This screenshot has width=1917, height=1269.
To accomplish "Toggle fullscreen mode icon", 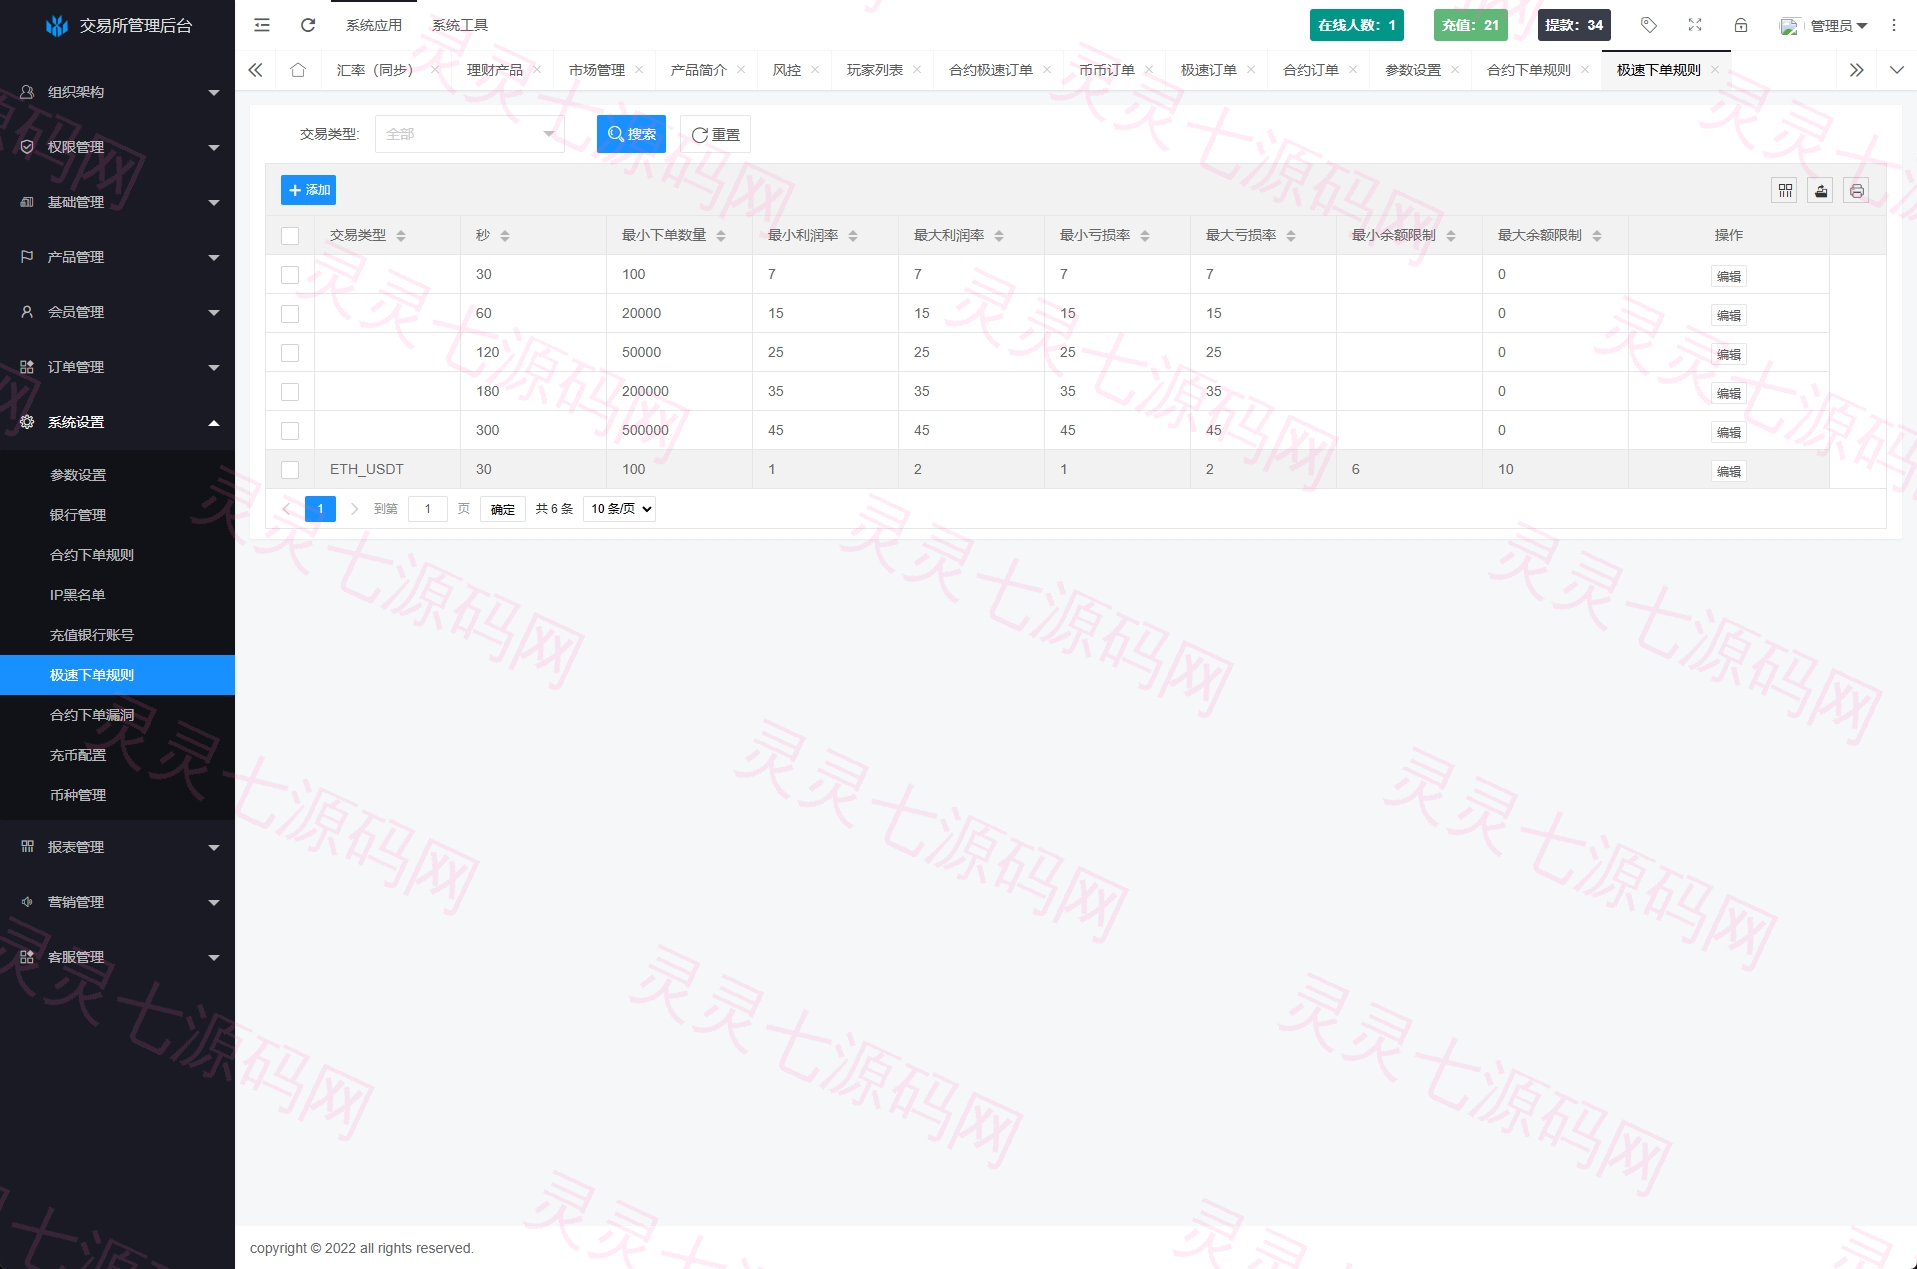I will (1695, 25).
